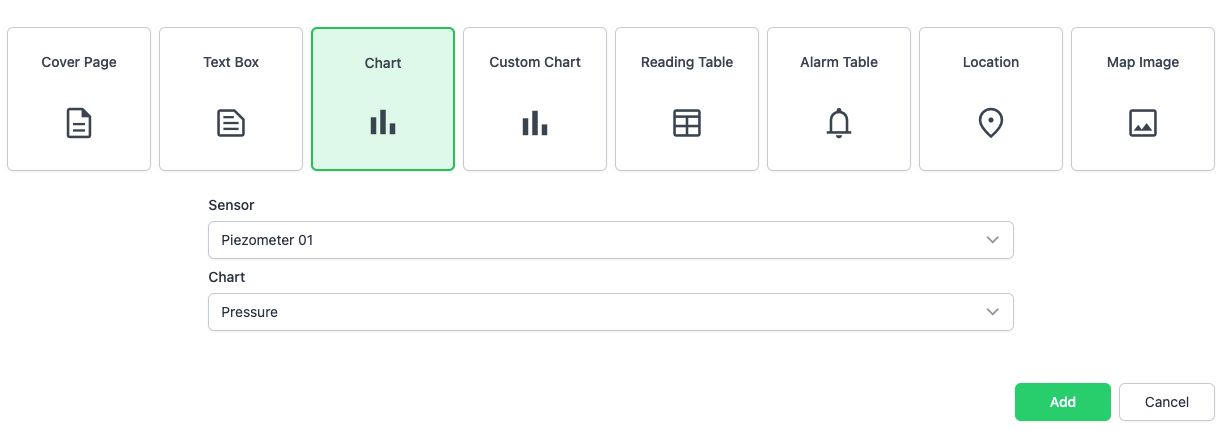The width and height of the screenshot is (1231, 435).
Task: Expand the Sensor dropdown chevron
Action: point(993,240)
